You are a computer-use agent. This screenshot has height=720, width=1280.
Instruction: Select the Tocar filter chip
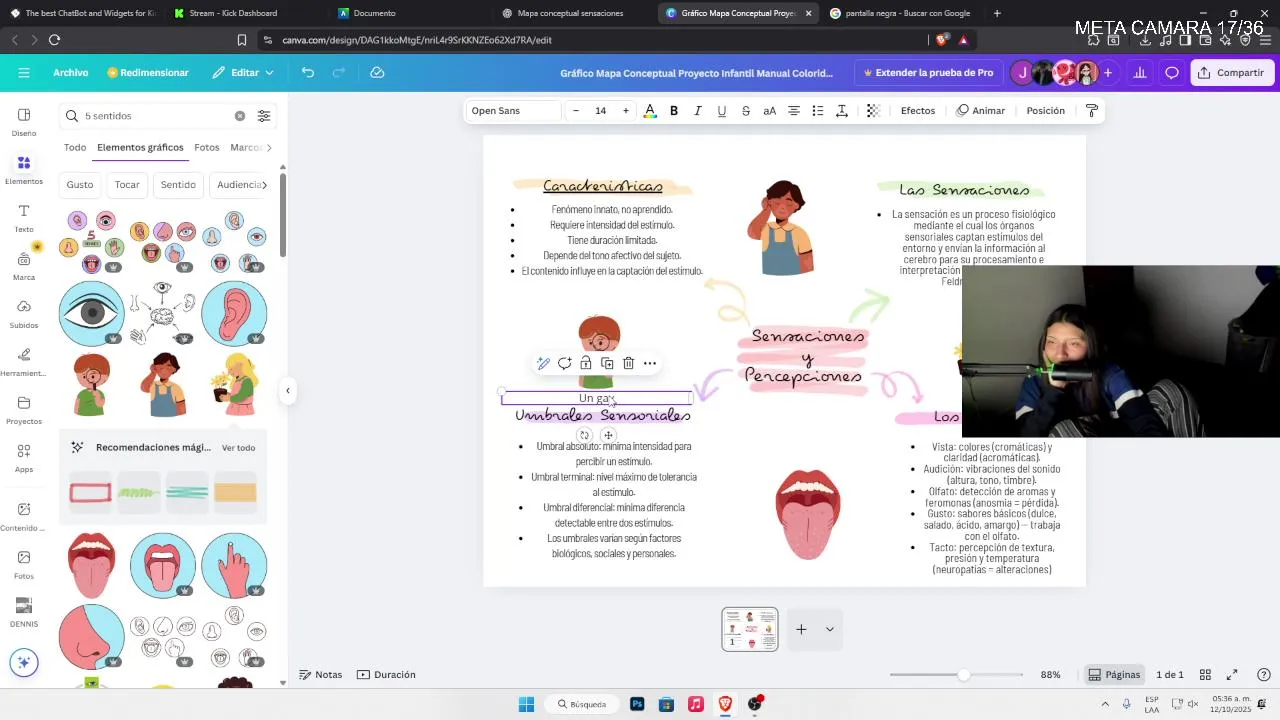point(127,185)
